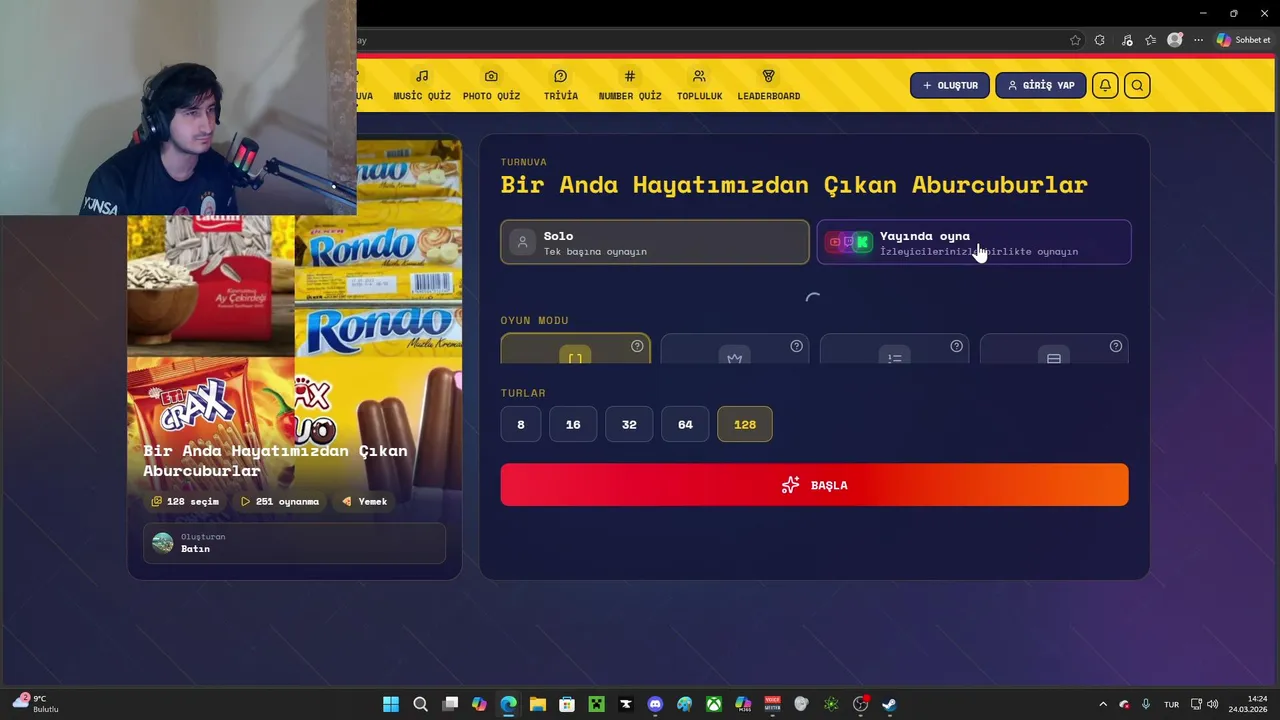The width and height of the screenshot is (1280, 720).
Task: Open the clock and date panel
Action: click(1248, 704)
